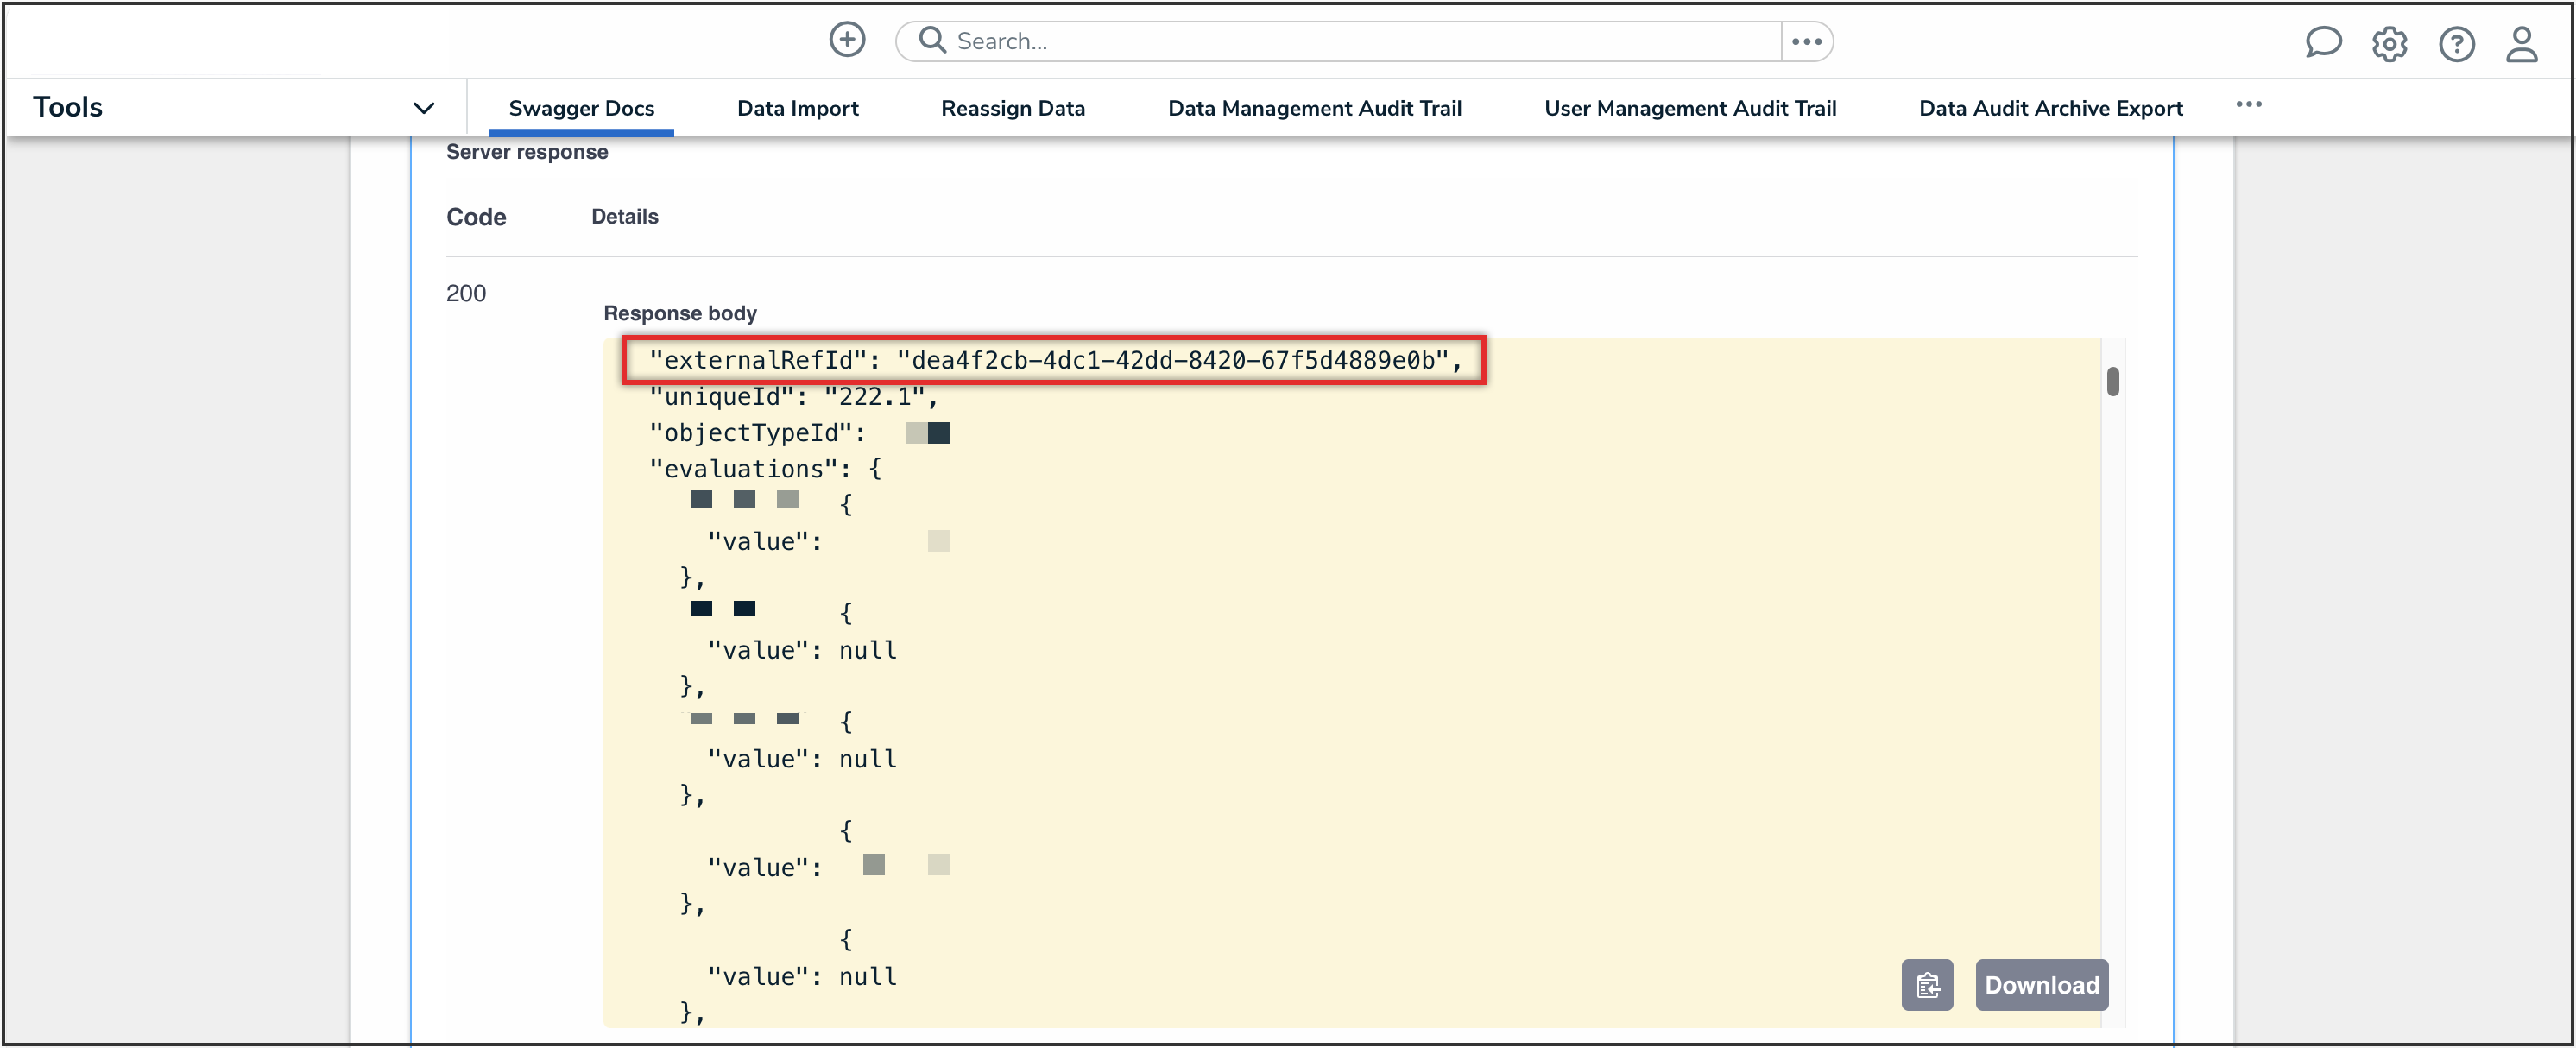Select Data Management Audit Trail tab

click(x=1314, y=108)
